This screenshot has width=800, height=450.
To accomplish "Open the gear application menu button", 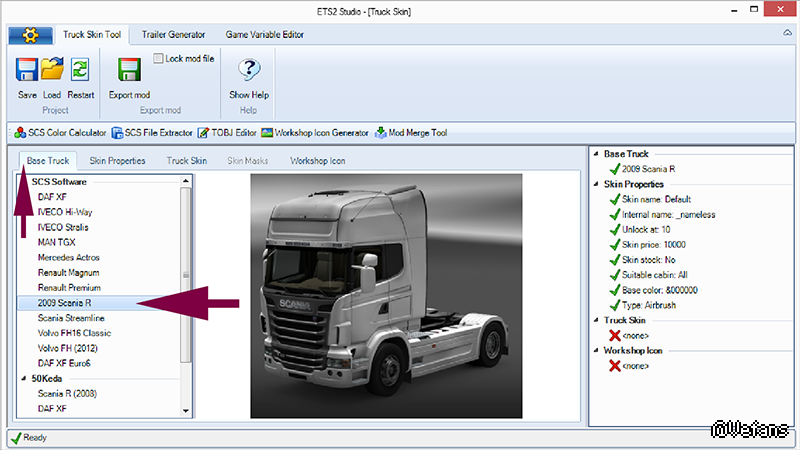I will [x=30, y=35].
